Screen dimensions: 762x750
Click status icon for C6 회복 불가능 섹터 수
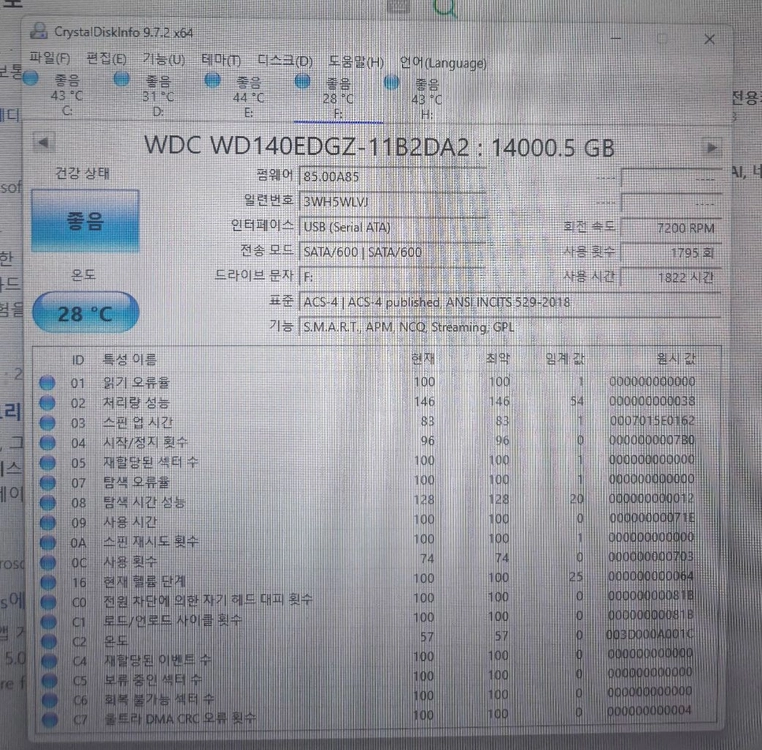pyautogui.click(x=50, y=700)
